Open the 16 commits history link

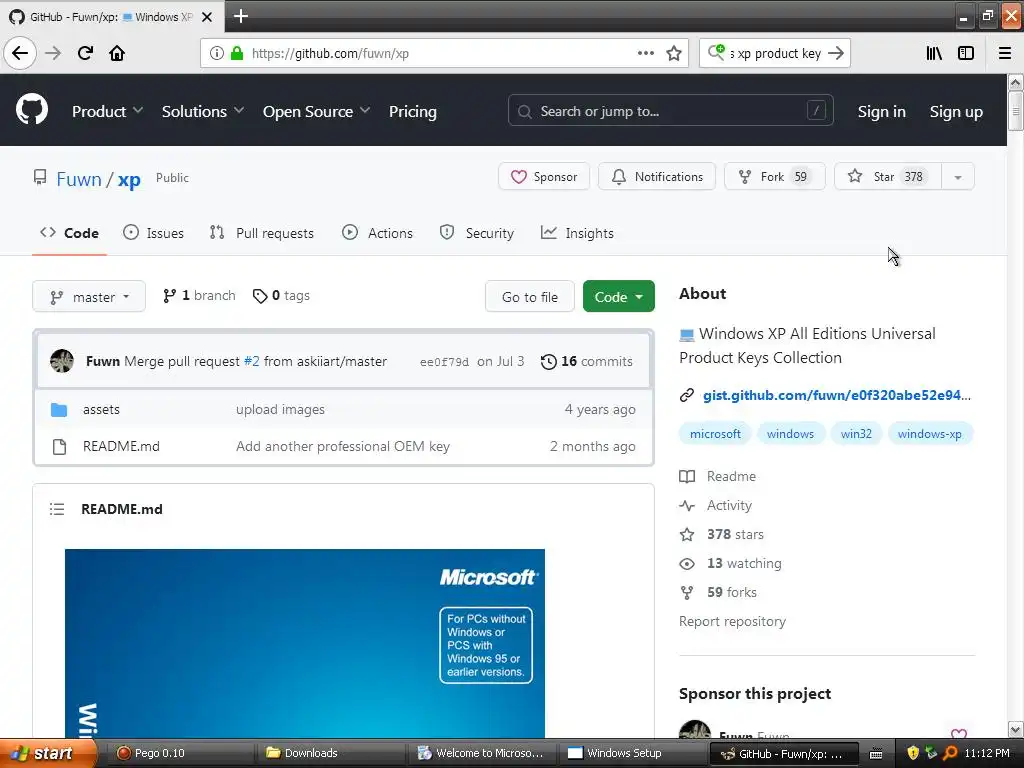[x=586, y=361]
